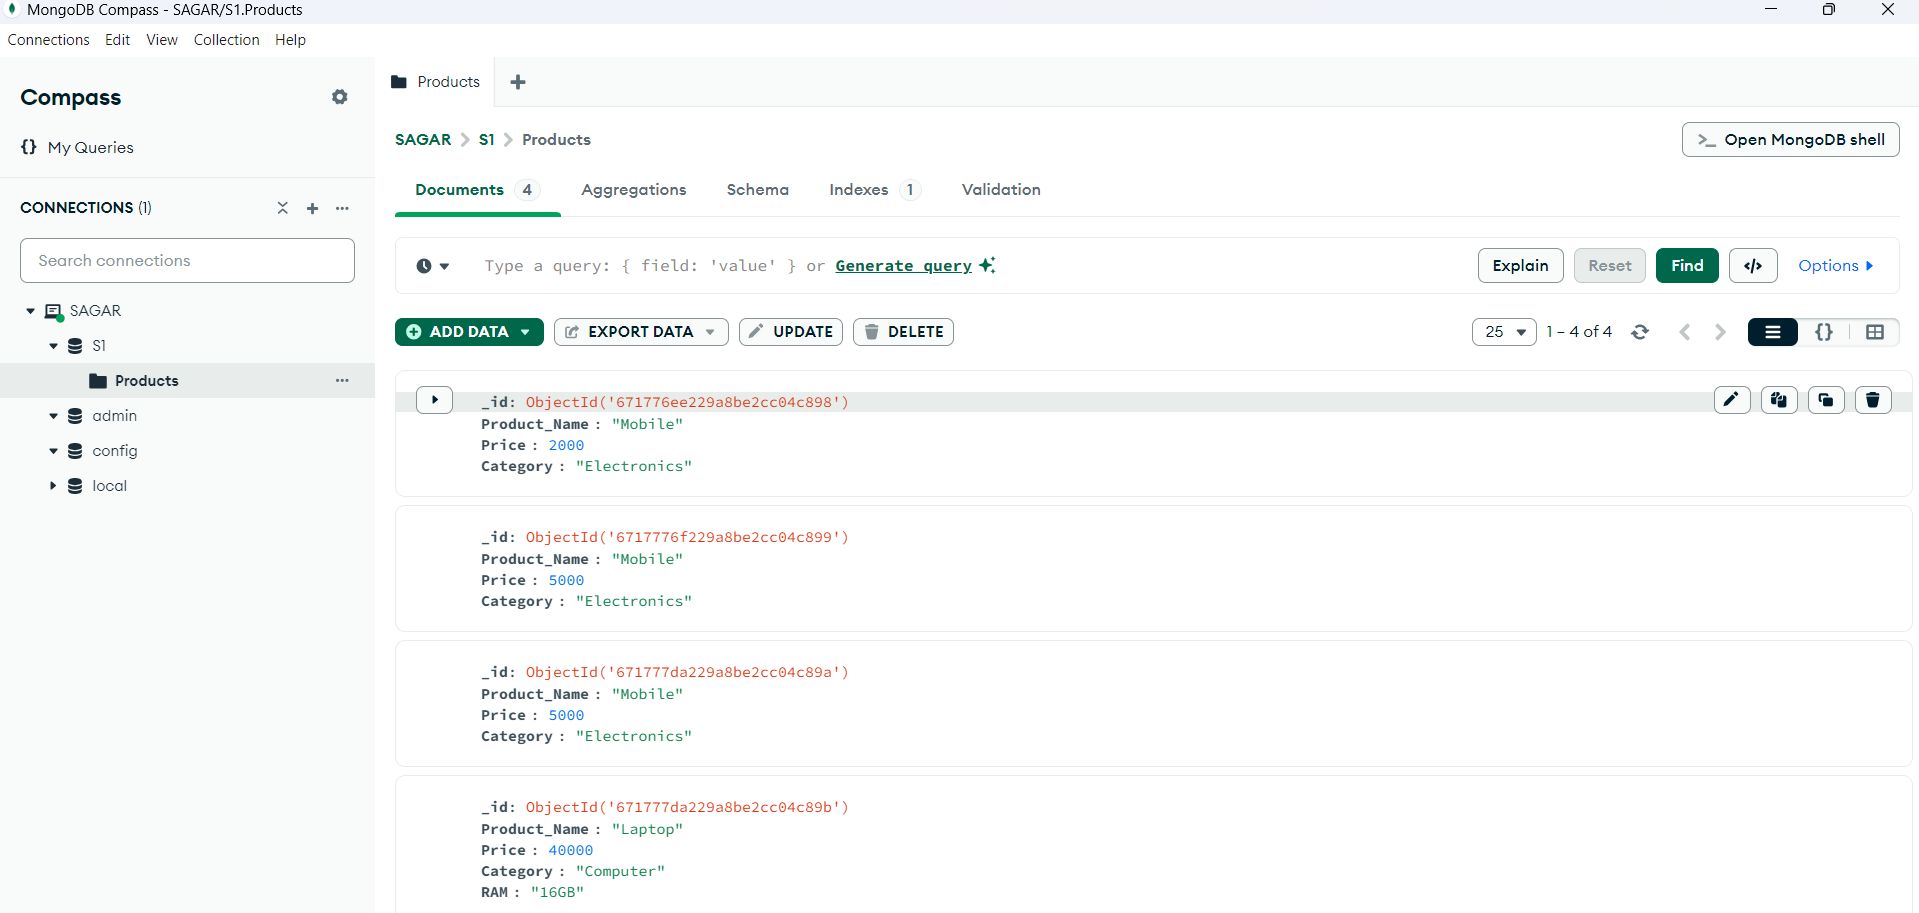This screenshot has height=913, width=1919.
Task: Switch to JSON view of documents
Action: pyautogui.click(x=1824, y=331)
